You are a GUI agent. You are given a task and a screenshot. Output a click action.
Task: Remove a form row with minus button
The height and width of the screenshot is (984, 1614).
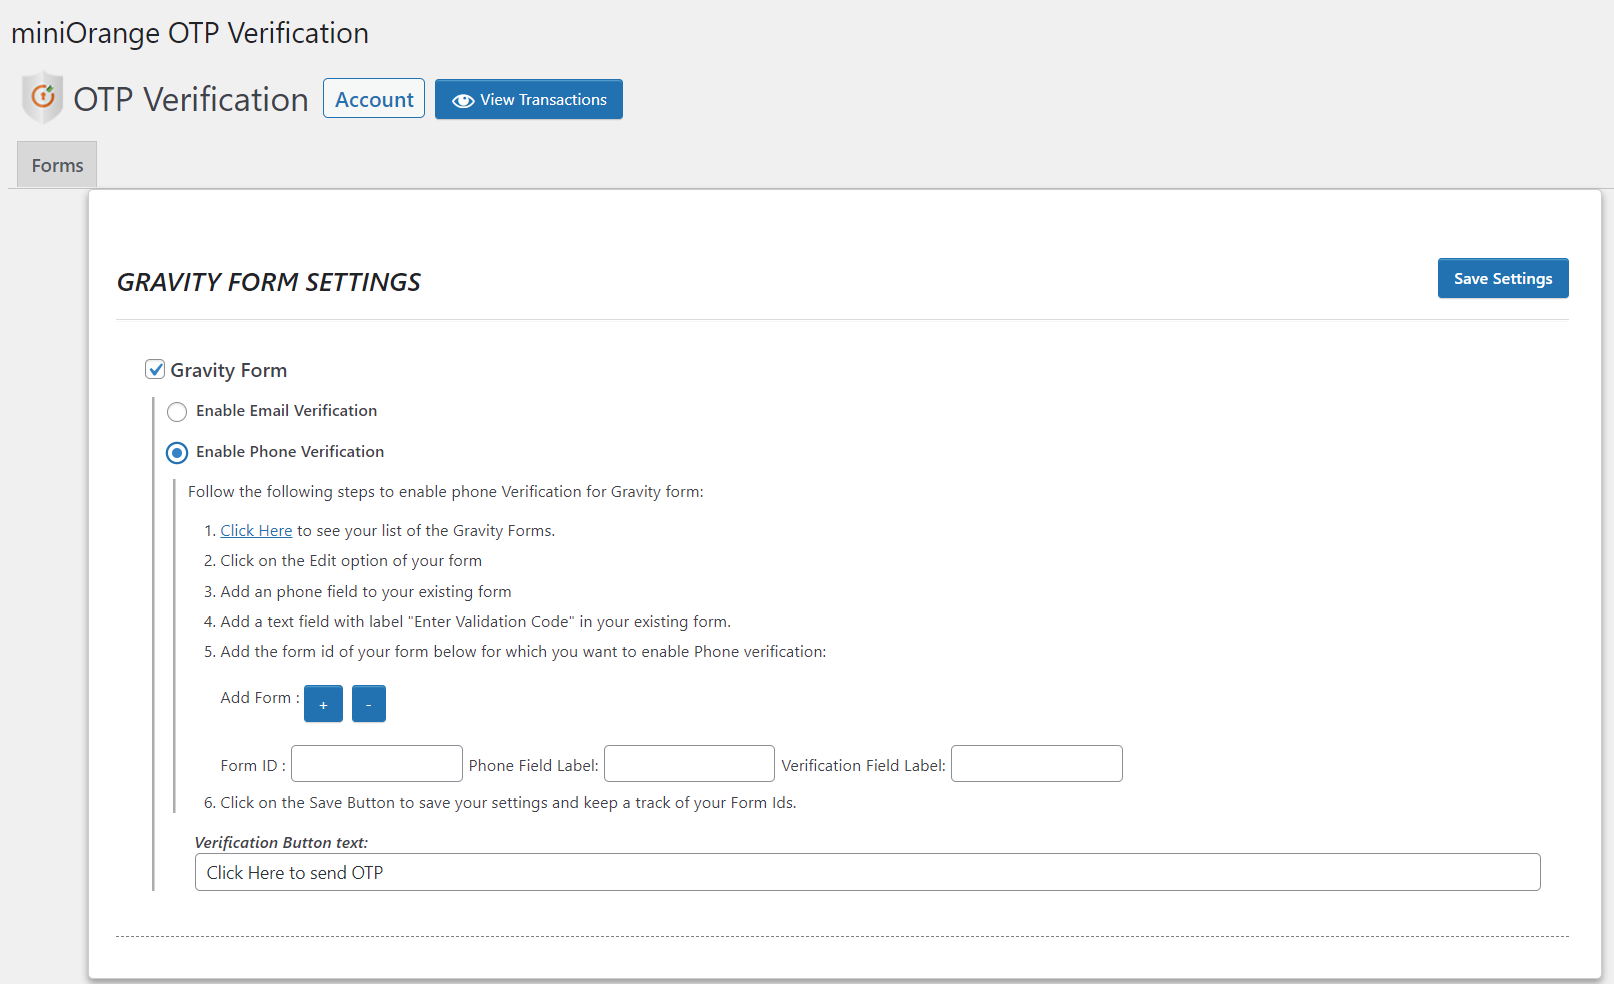pos(369,704)
